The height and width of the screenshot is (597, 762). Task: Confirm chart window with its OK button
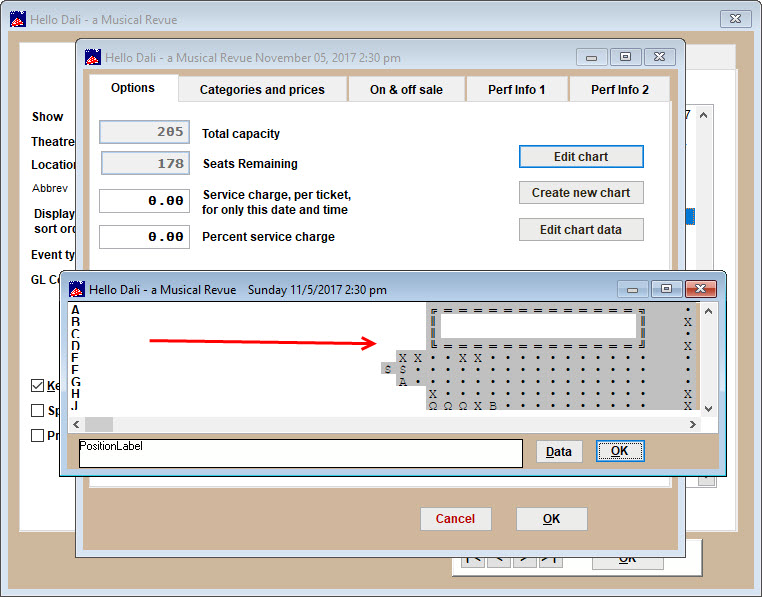click(x=620, y=451)
